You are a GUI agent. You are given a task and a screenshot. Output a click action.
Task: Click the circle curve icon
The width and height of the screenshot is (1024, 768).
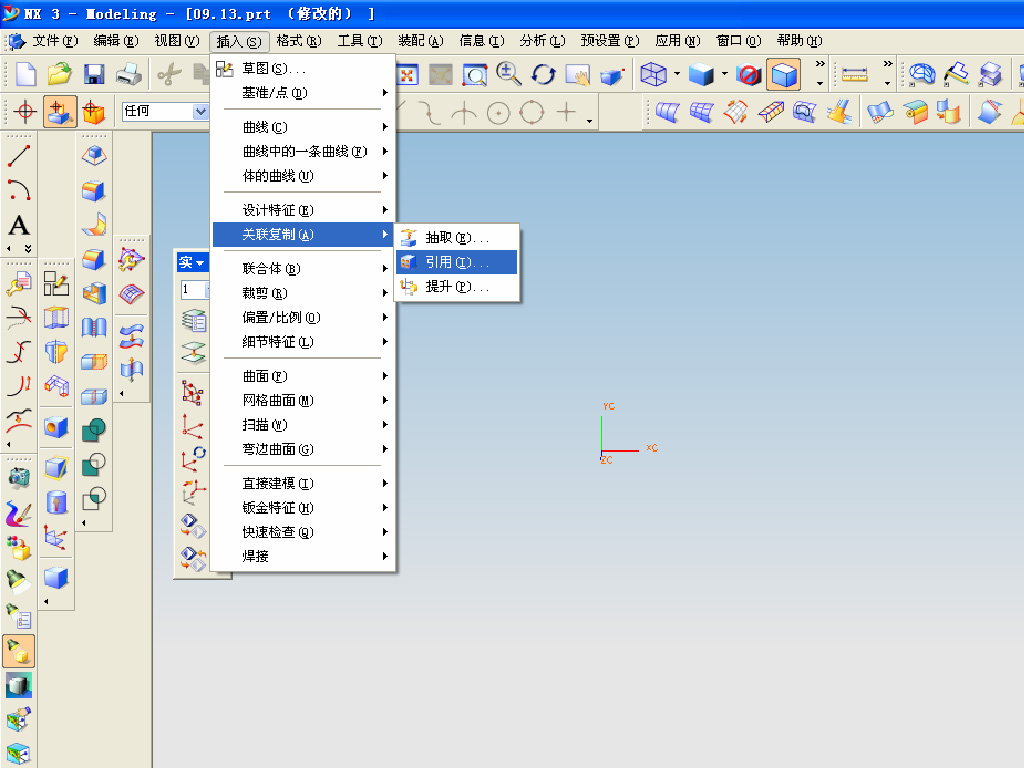(498, 113)
